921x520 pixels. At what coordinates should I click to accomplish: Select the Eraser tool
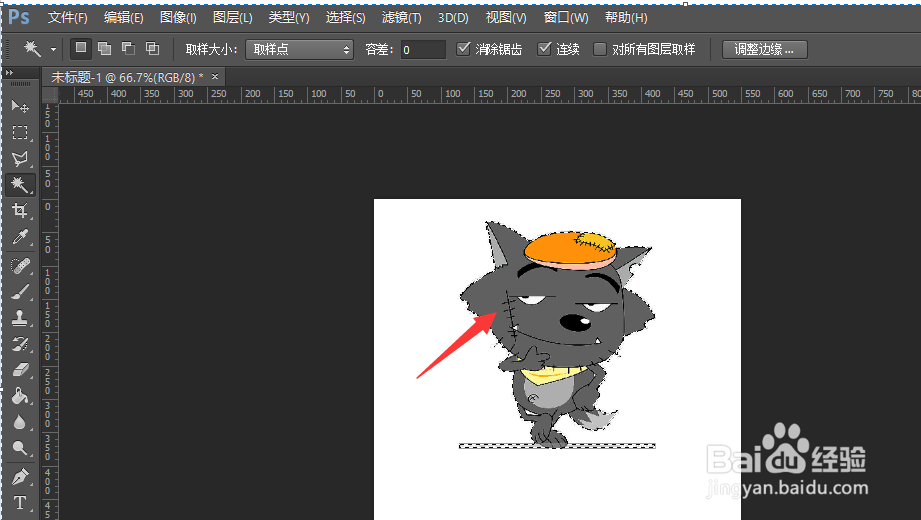point(20,370)
